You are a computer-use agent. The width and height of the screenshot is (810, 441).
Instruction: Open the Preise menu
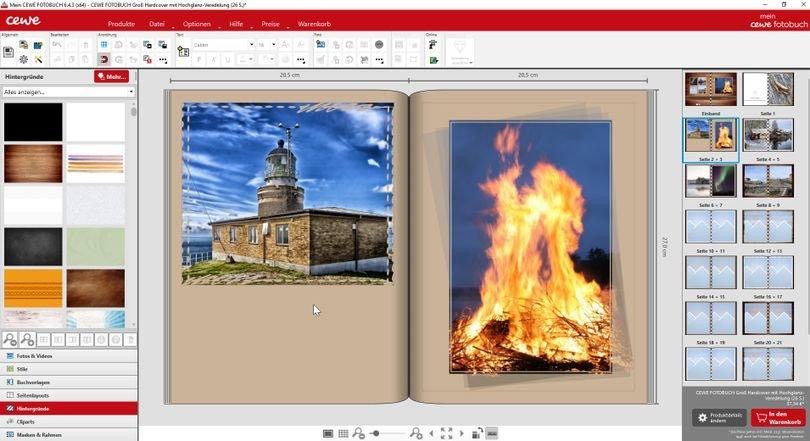pyautogui.click(x=270, y=24)
